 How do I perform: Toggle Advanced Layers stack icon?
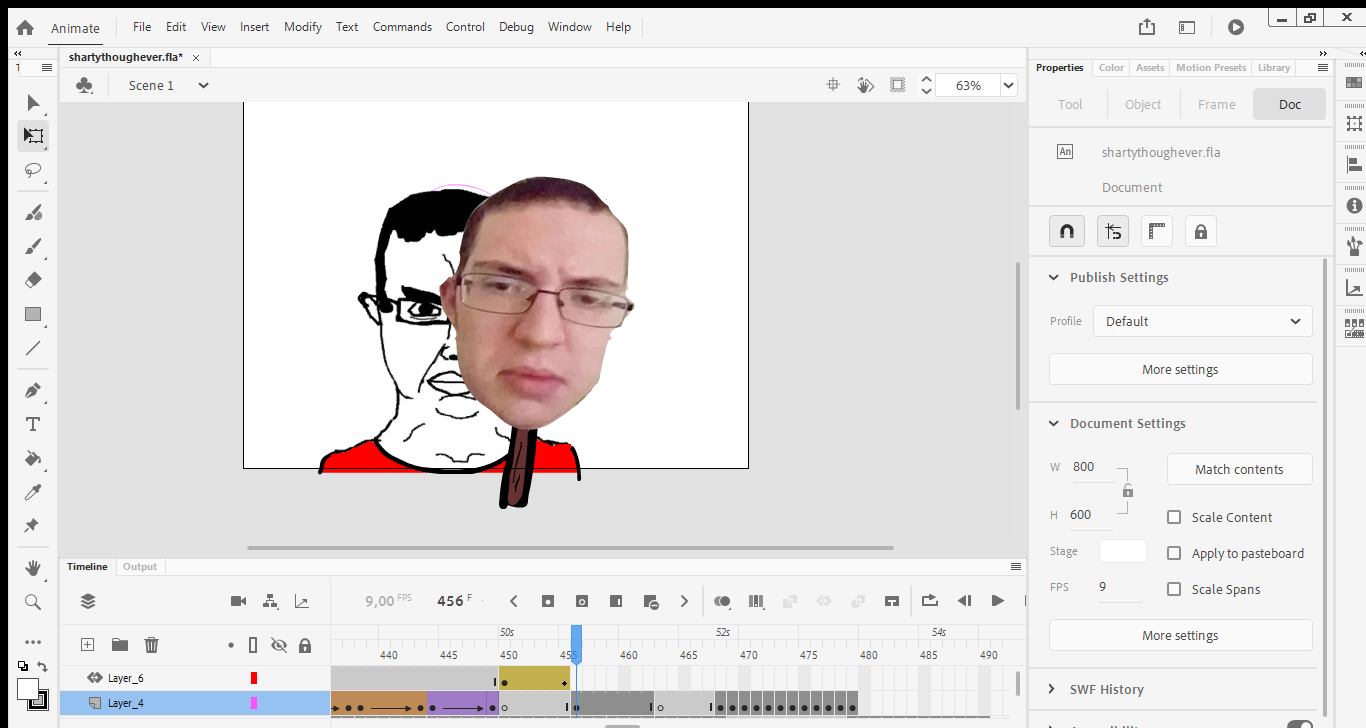tap(88, 601)
